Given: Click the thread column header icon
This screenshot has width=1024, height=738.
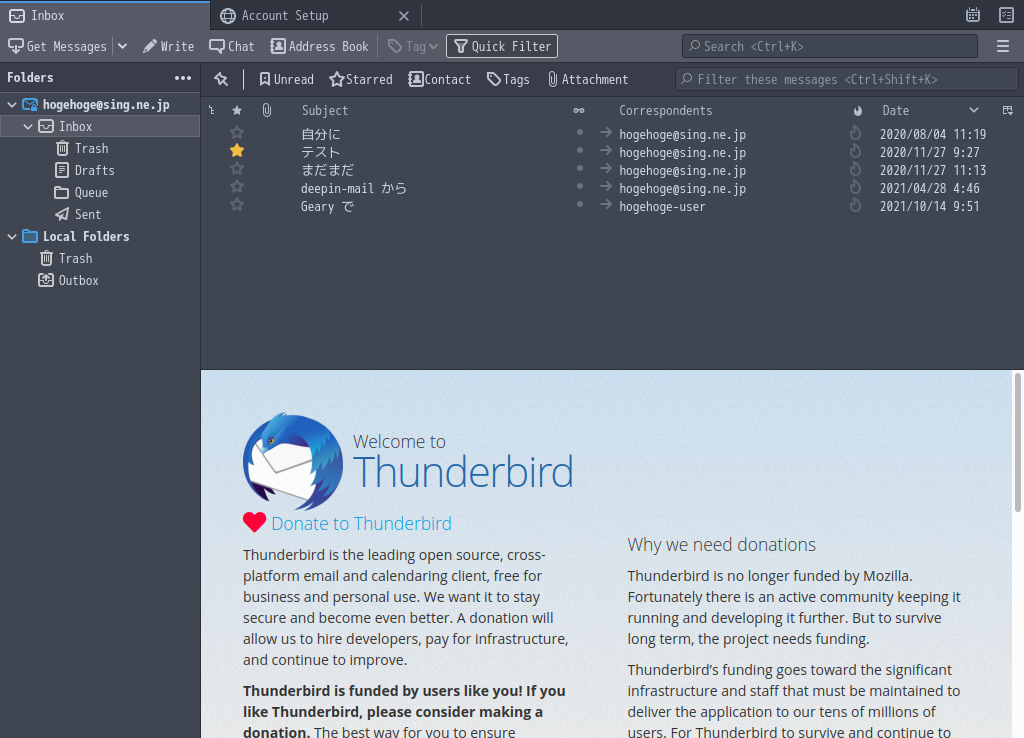Looking at the screenshot, I should (x=212, y=110).
